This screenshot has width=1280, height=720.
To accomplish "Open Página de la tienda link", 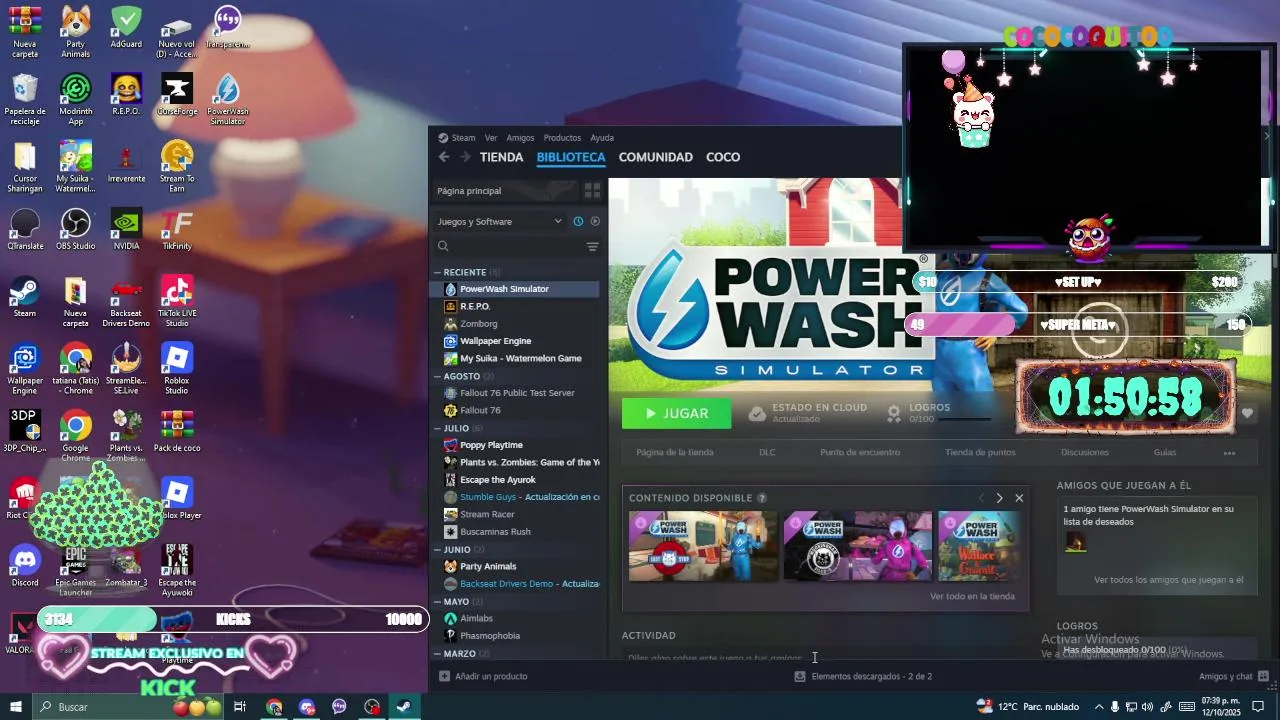I will [675, 452].
